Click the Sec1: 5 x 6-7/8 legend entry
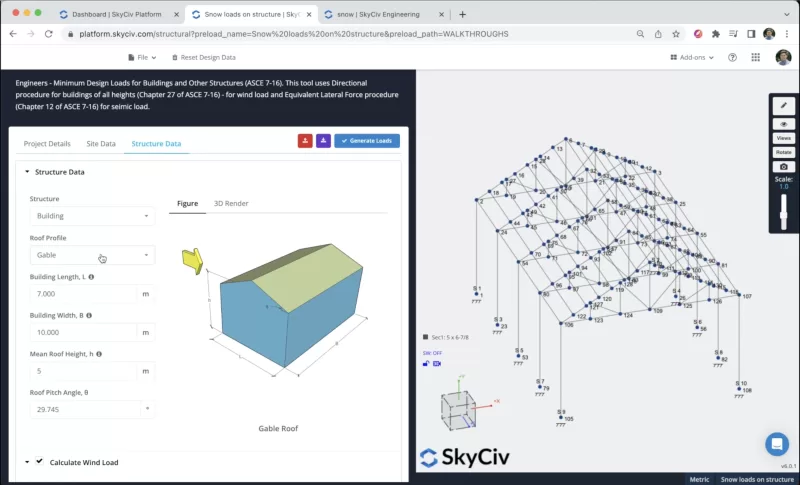Screen dimensions: 800x485 [x=445, y=337]
